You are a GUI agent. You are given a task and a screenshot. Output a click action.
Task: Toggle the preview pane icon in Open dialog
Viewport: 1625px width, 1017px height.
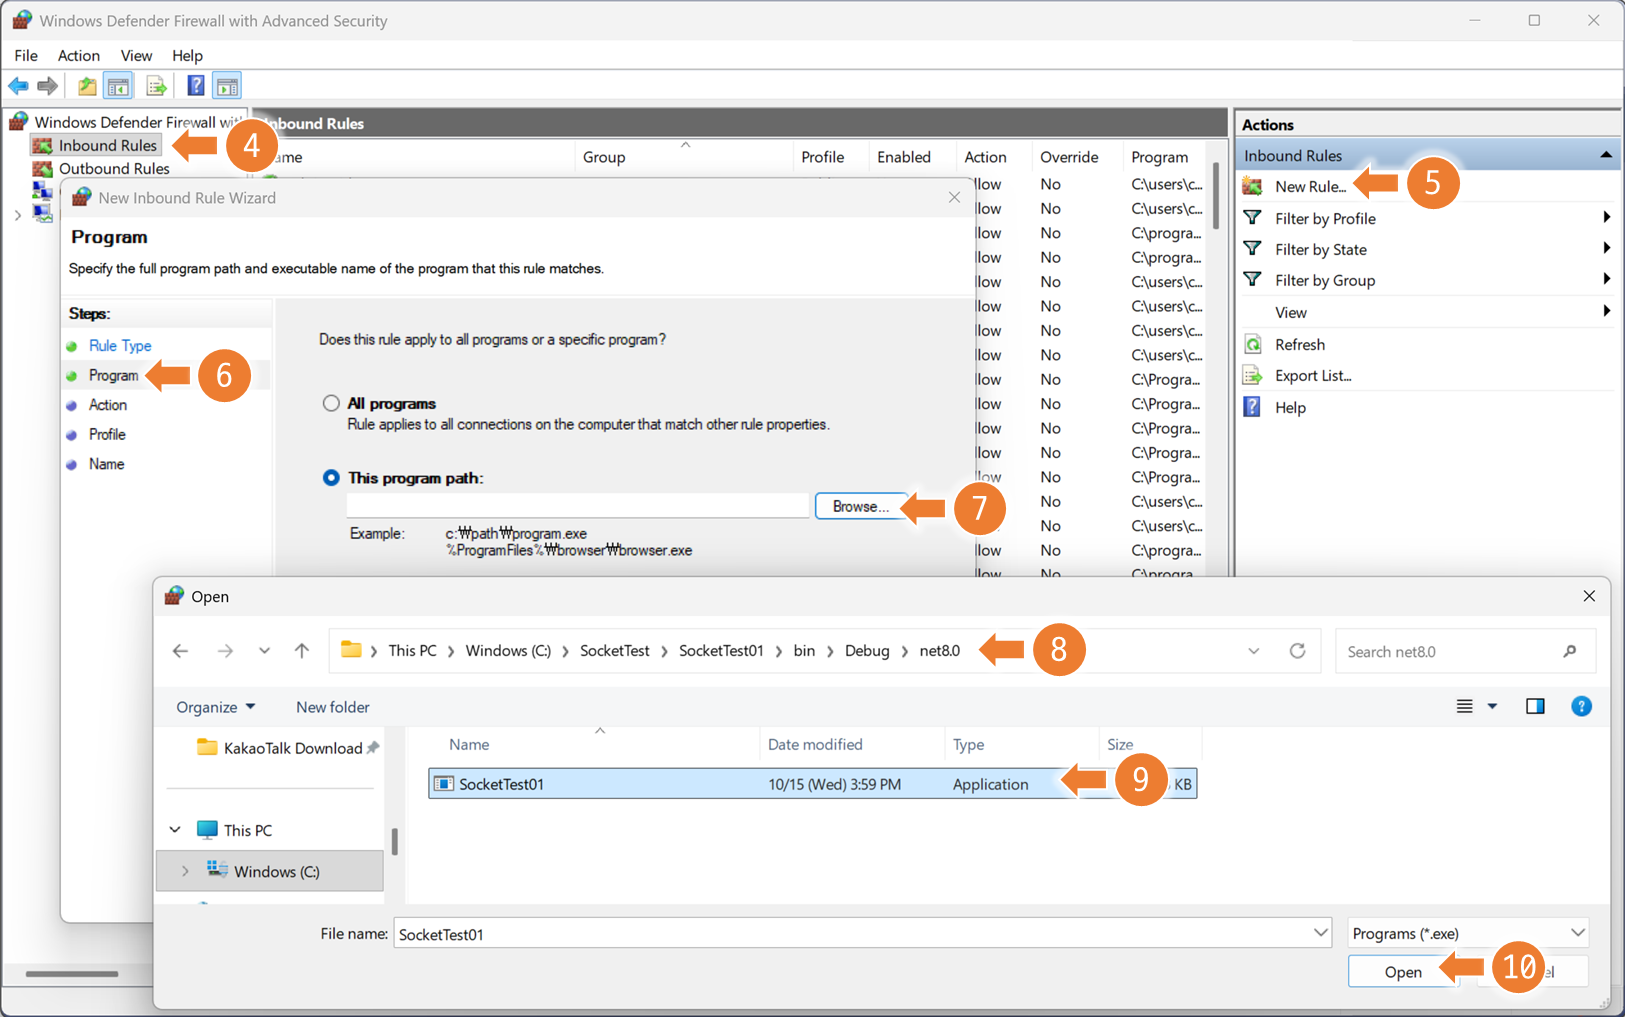pos(1535,706)
